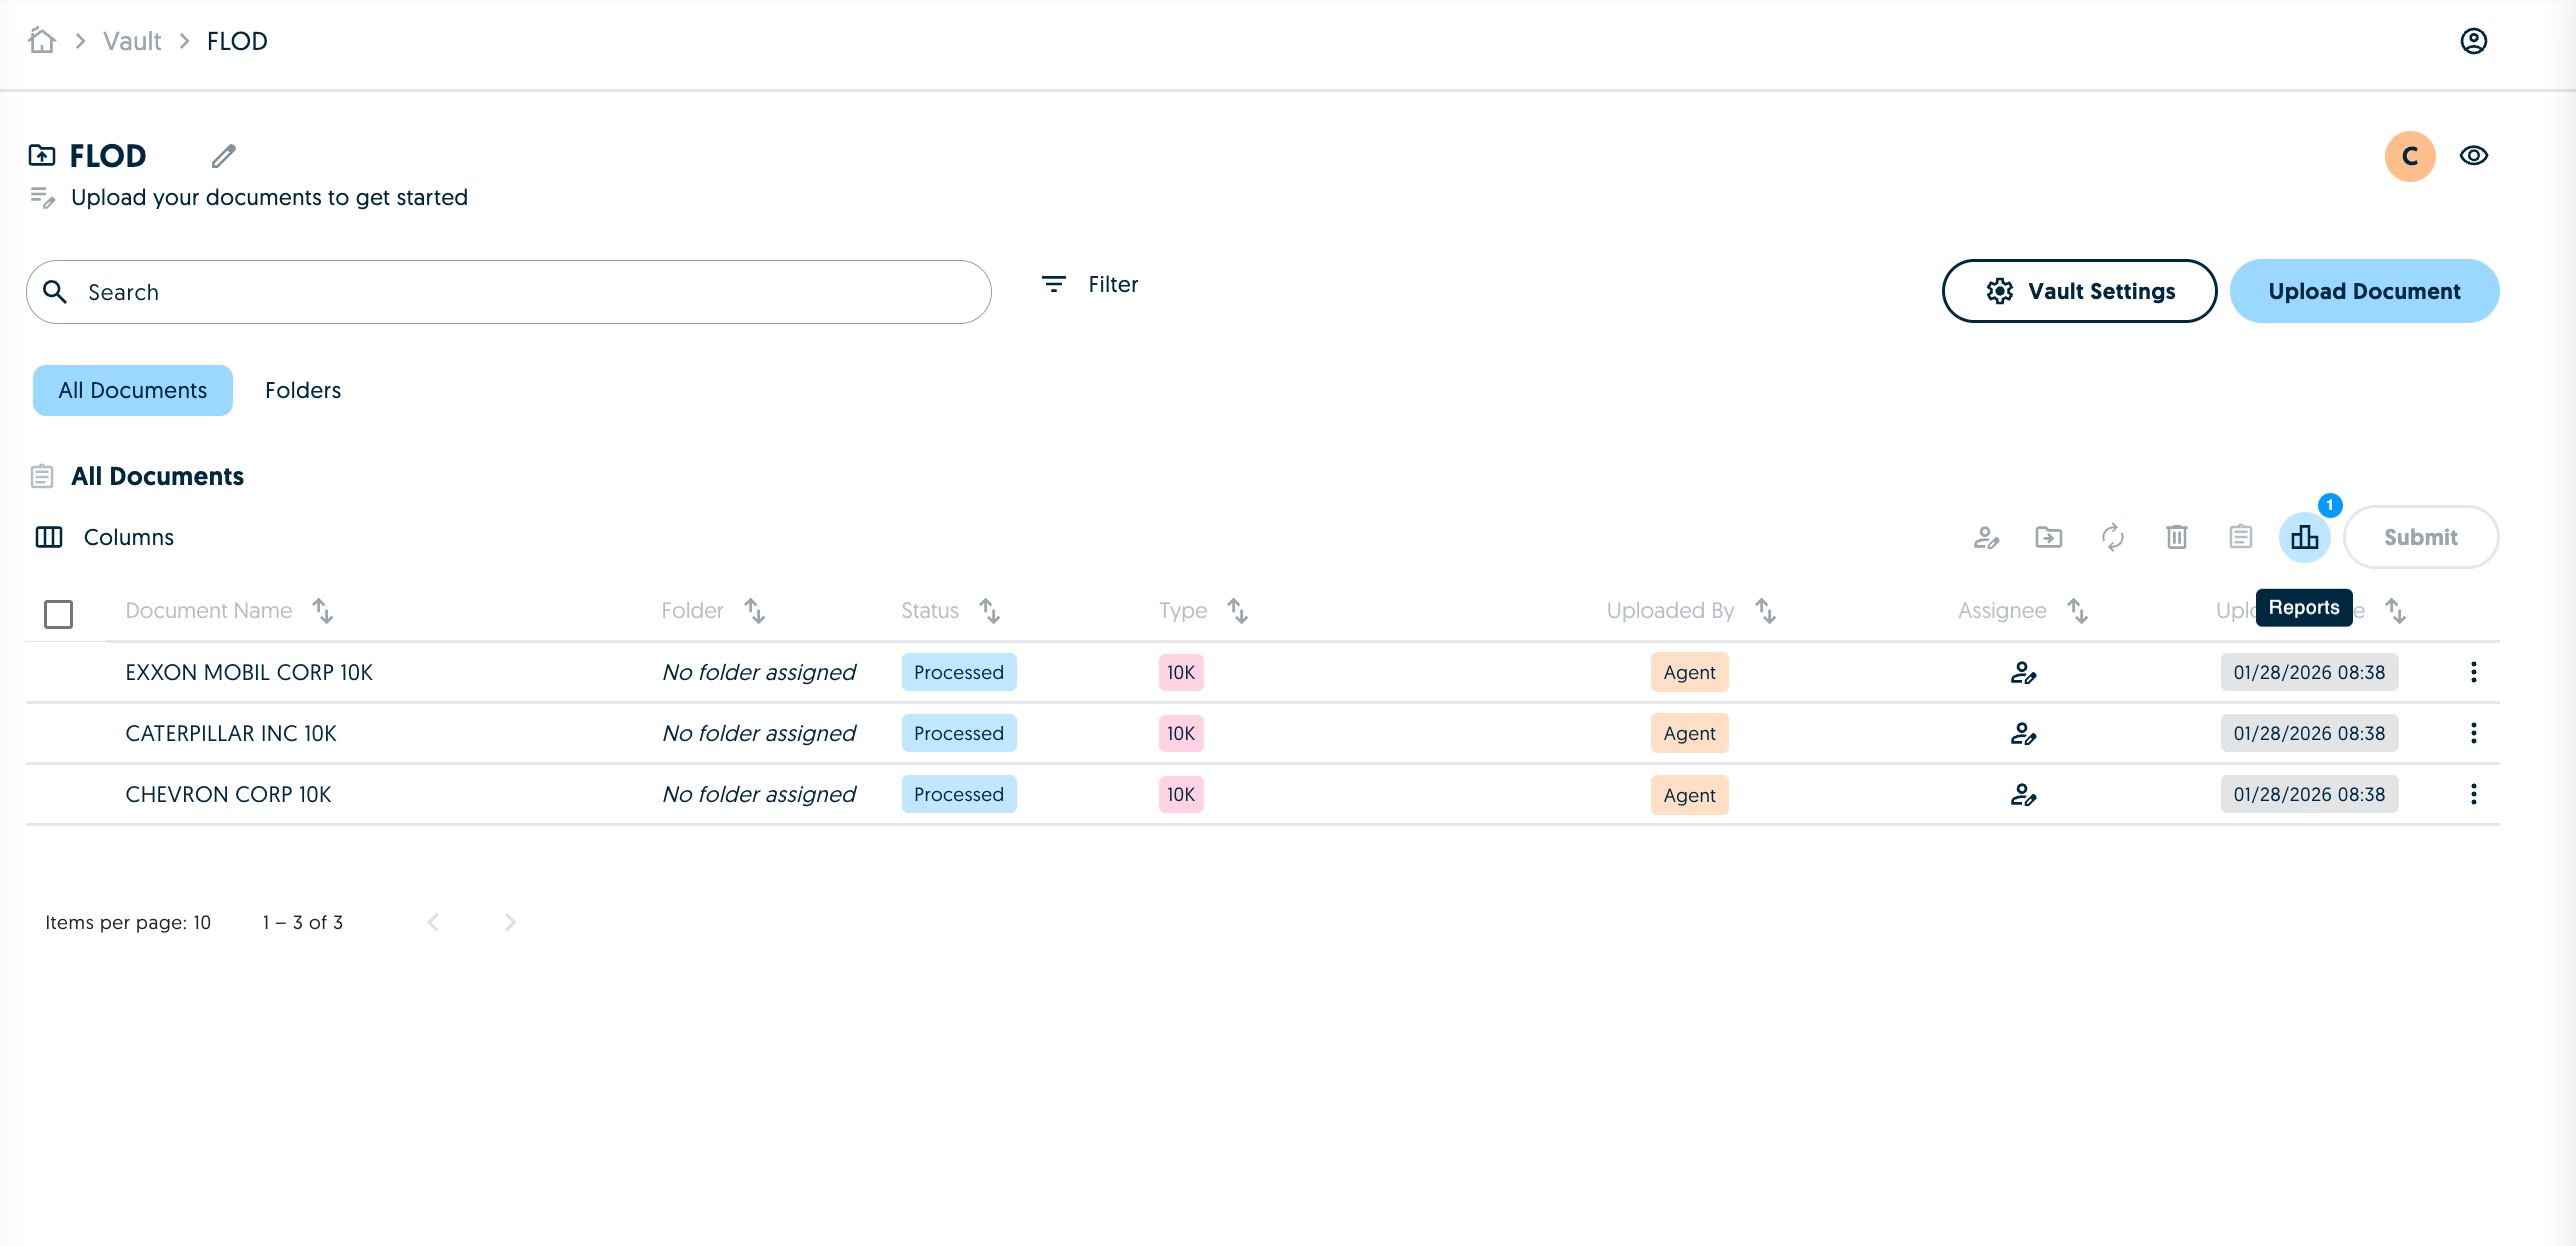Click the assign user toolbar icon

pyautogui.click(x=1986, y=538)
